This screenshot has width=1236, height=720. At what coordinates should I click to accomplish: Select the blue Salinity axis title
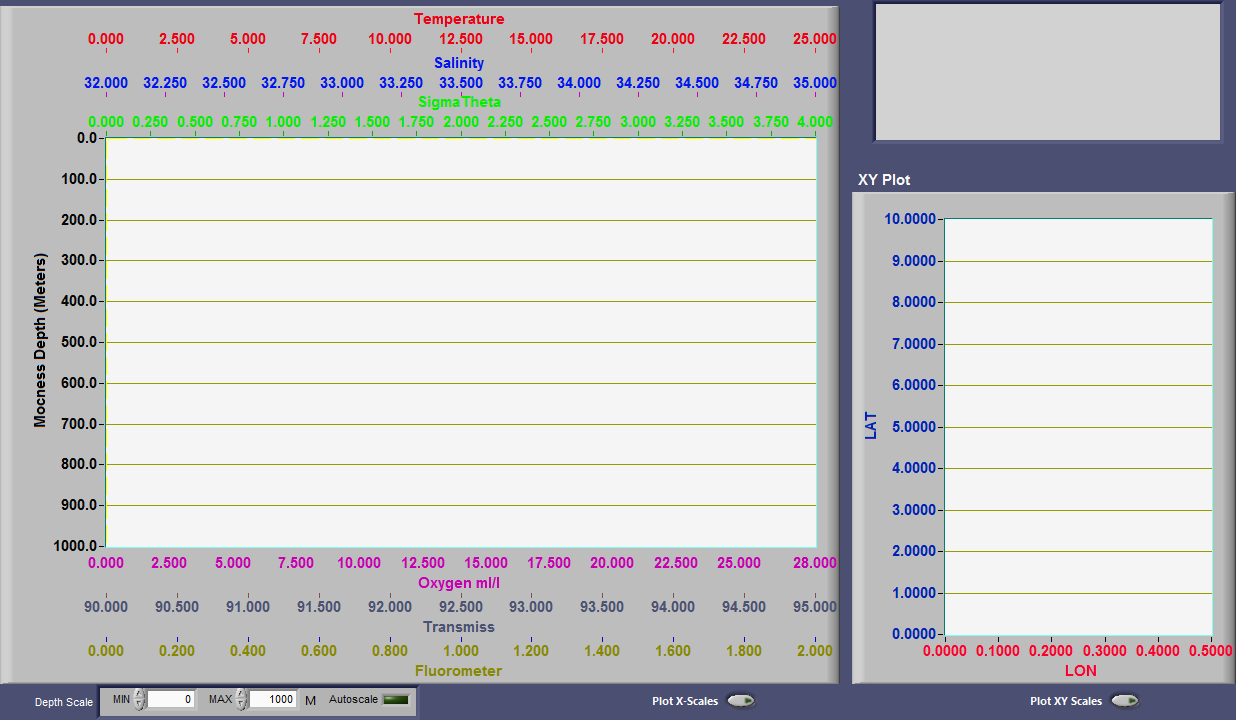click(x=459, y=63)
